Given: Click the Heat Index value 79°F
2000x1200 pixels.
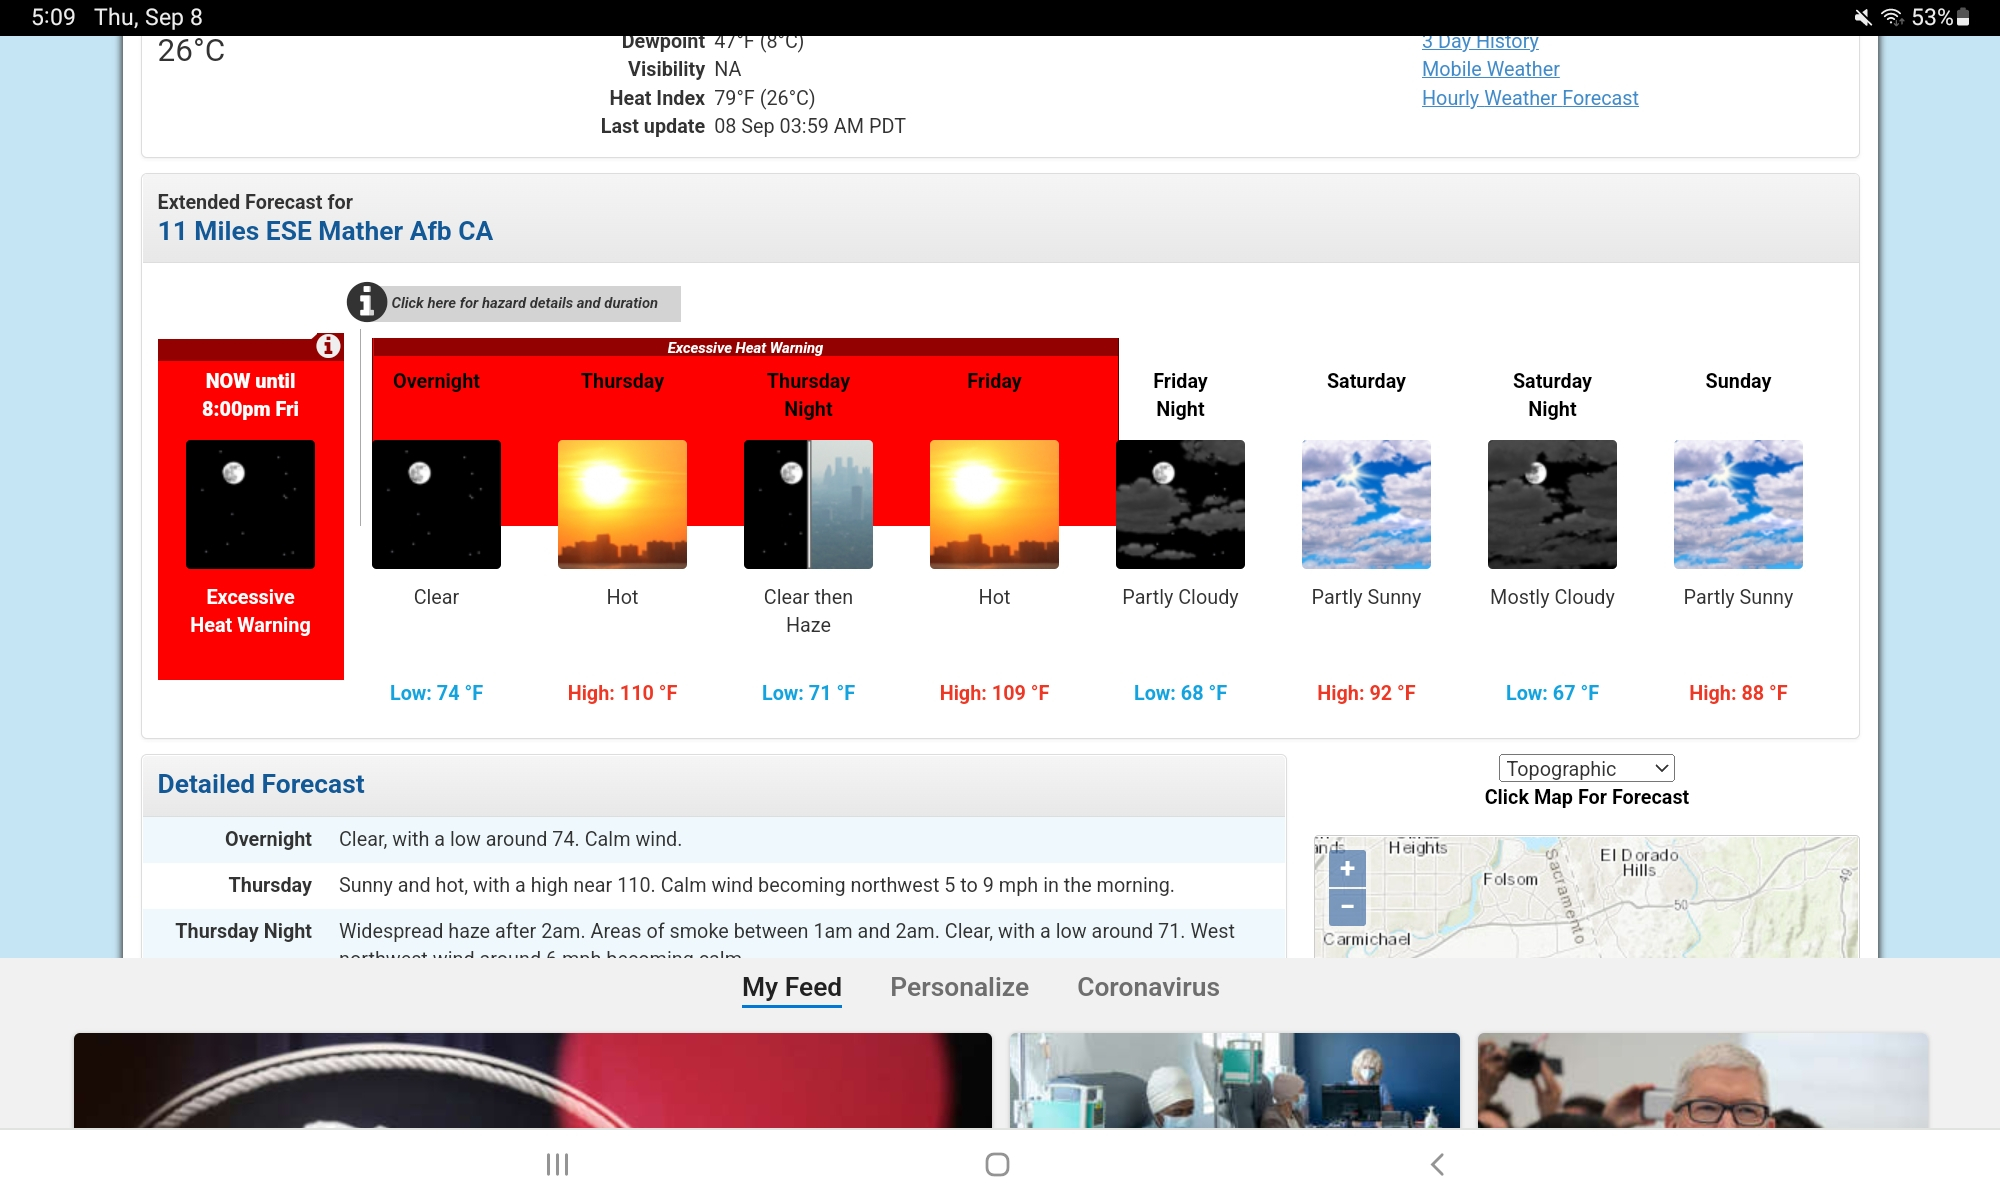Looking at the screenshot, I should [x=764, y=98].
